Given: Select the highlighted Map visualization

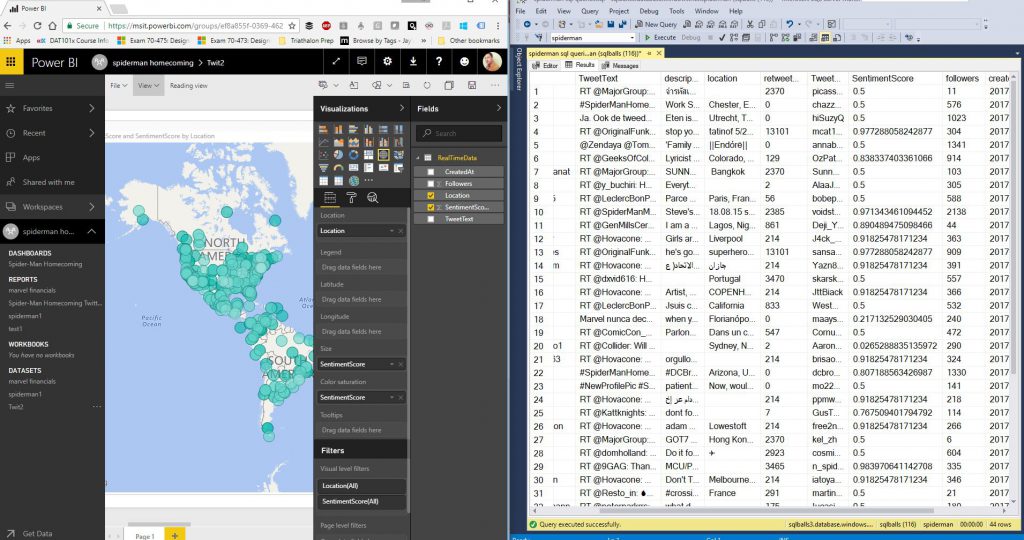Looking at the screenshot, I should point(383,155).
